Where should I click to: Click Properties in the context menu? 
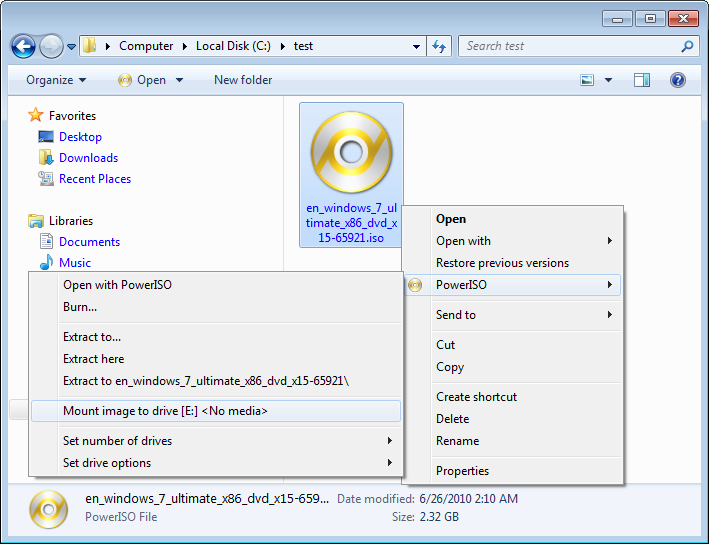(462, 471)
